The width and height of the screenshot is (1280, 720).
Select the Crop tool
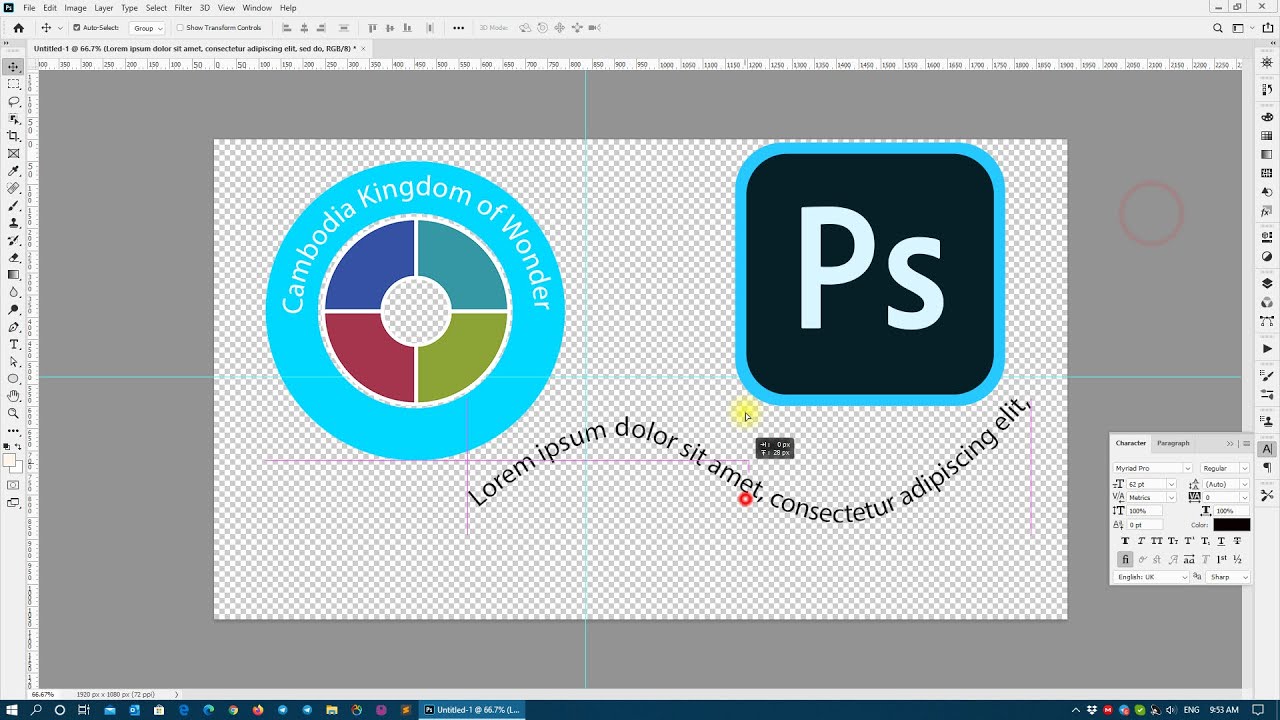click(13, 136)
